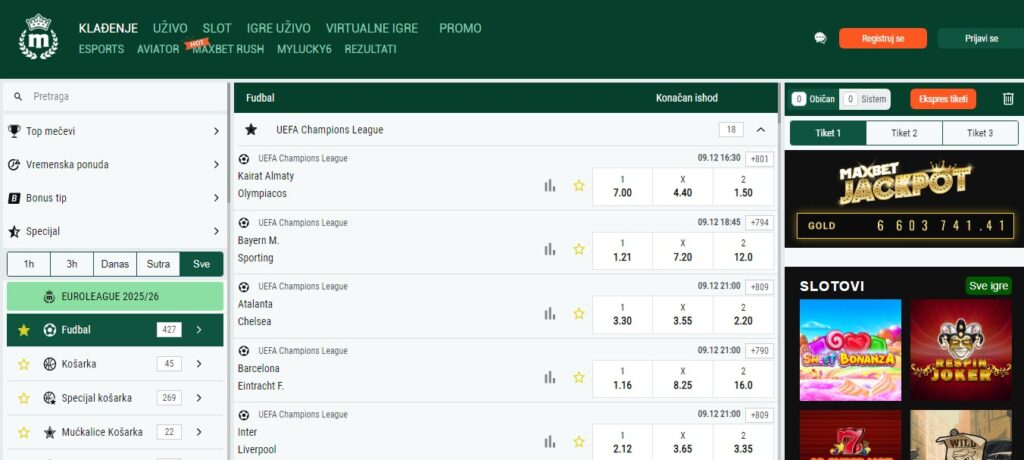
Task: Favorite the Atalanta vs Chelsea match
Action: click(x=579, y=314)
